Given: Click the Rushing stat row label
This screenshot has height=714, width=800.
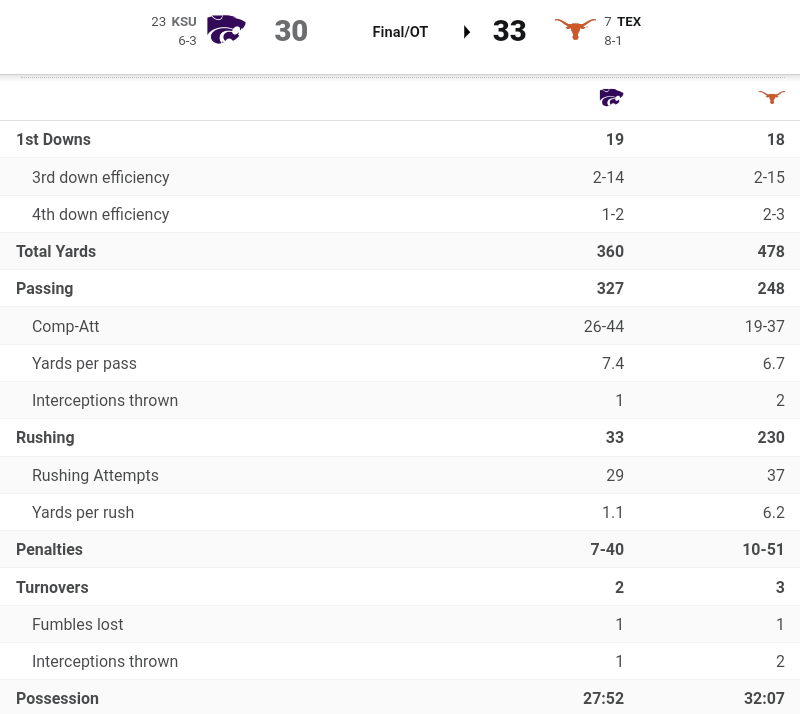Looking at the screenshot, I should [45, 438].
